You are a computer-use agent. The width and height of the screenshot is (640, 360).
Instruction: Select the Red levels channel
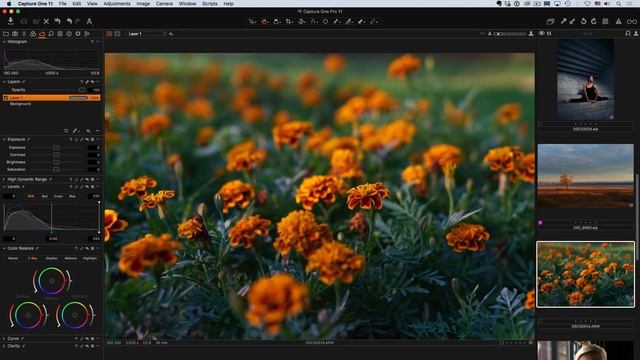[44, 196]
